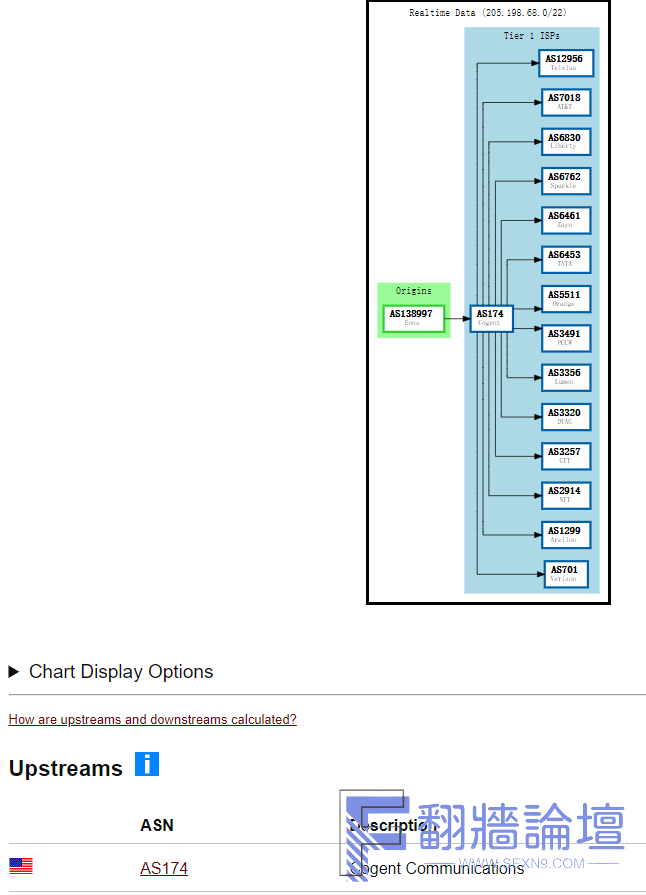Select the AS138997 origin node
This screenshot has height=895, width=646.
coord(414,318)
